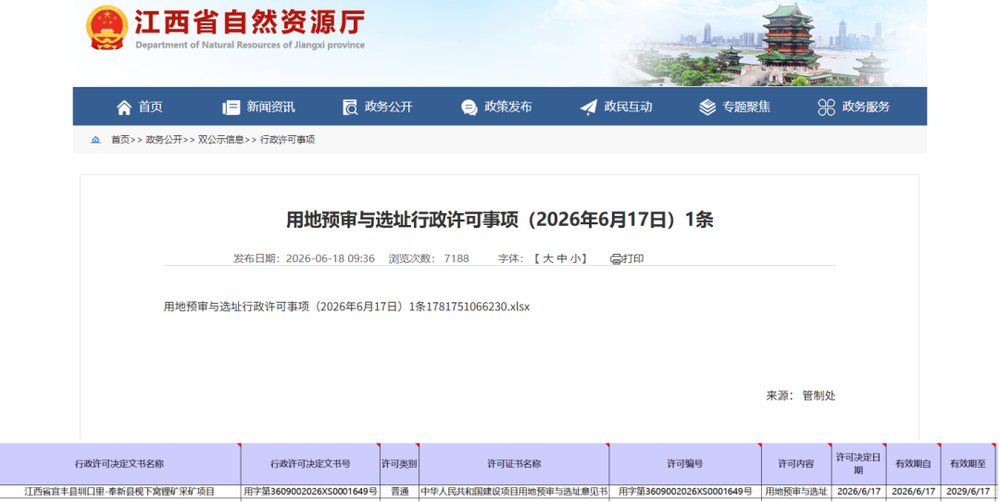The width and height of the screenshot is (1000, 502).
Task: Click the national emblem logo
Action: (x=107, y=28)
